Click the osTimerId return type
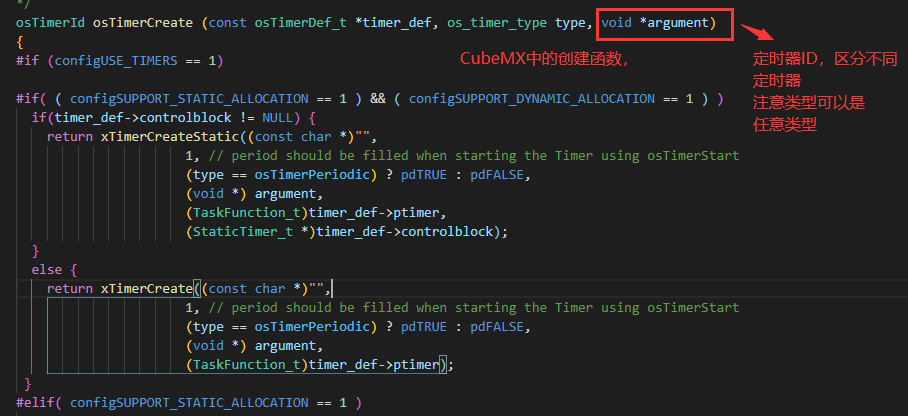The width and height of the screenshot is (908, 416). [50, 23]
